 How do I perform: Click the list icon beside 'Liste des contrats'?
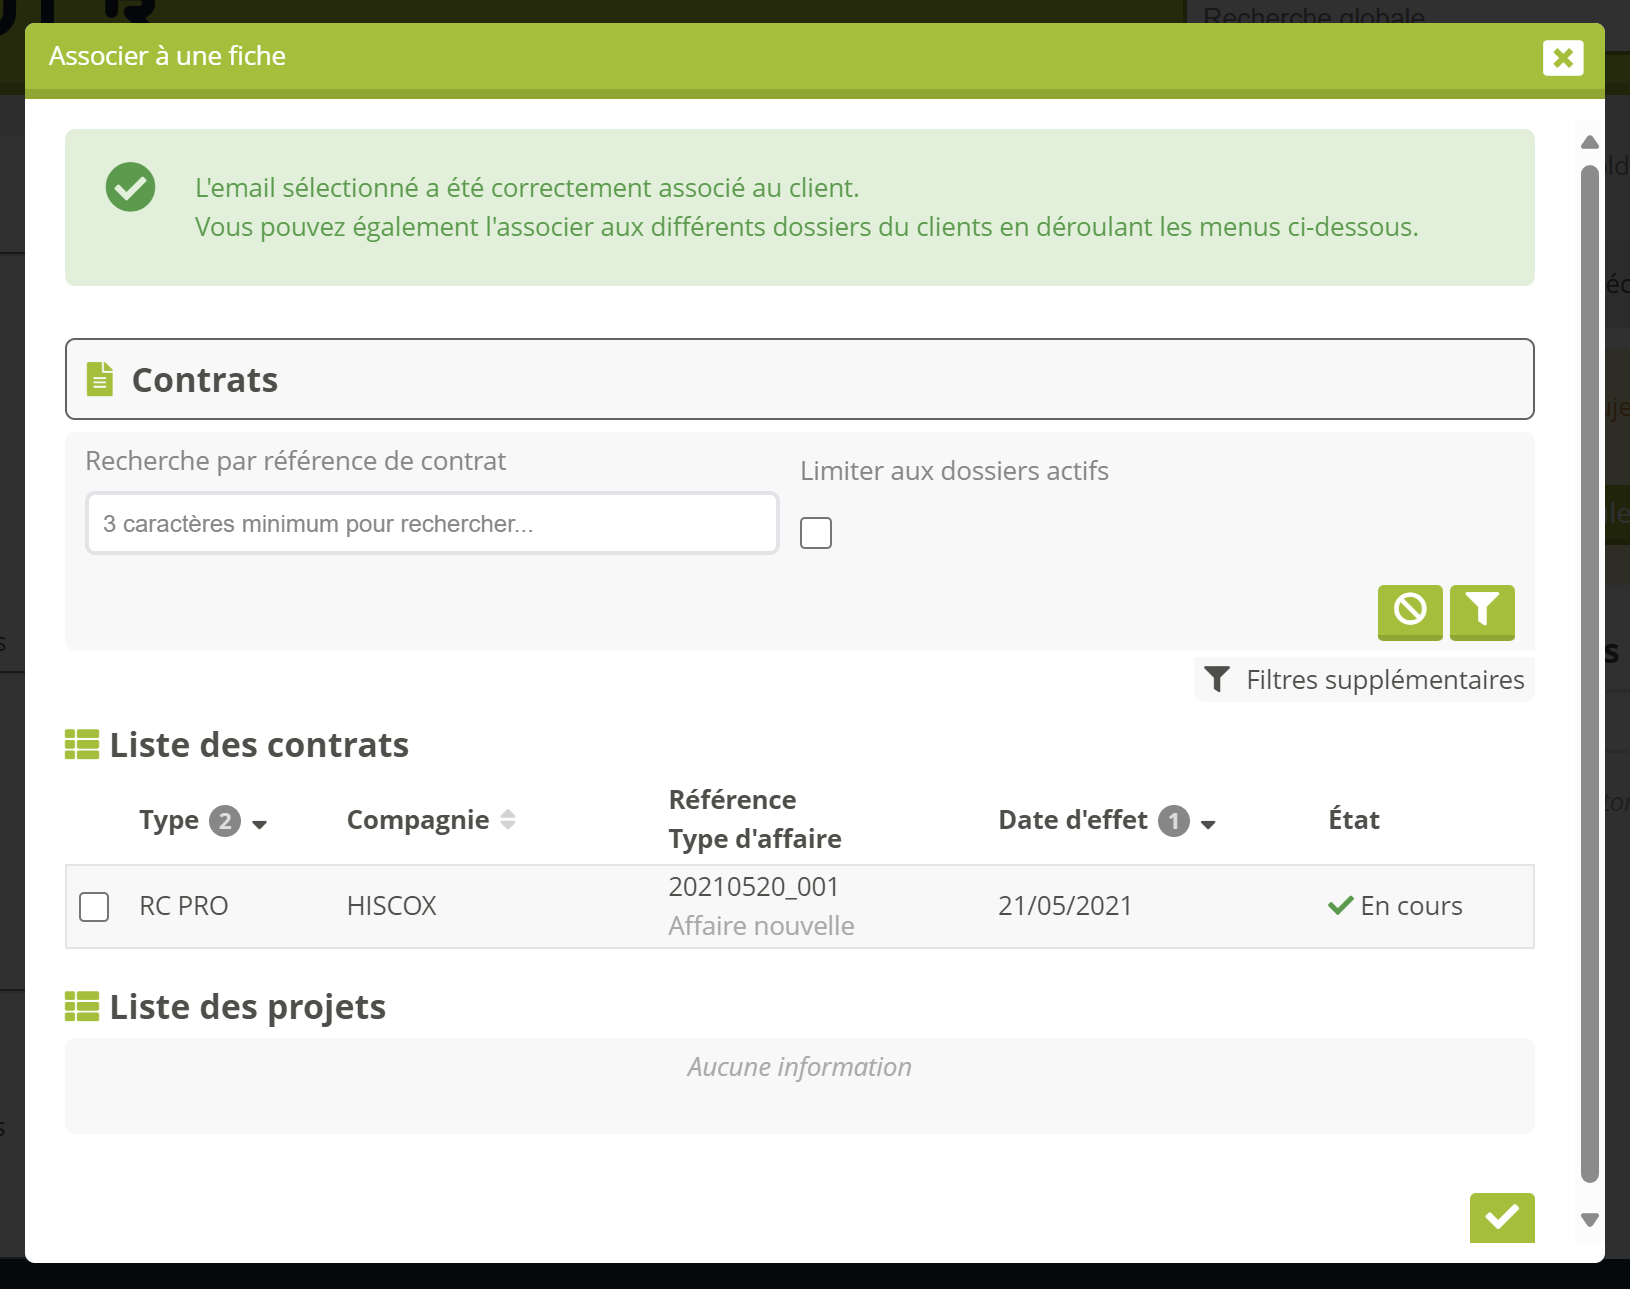pyautogui.click(x=82, y=745)
